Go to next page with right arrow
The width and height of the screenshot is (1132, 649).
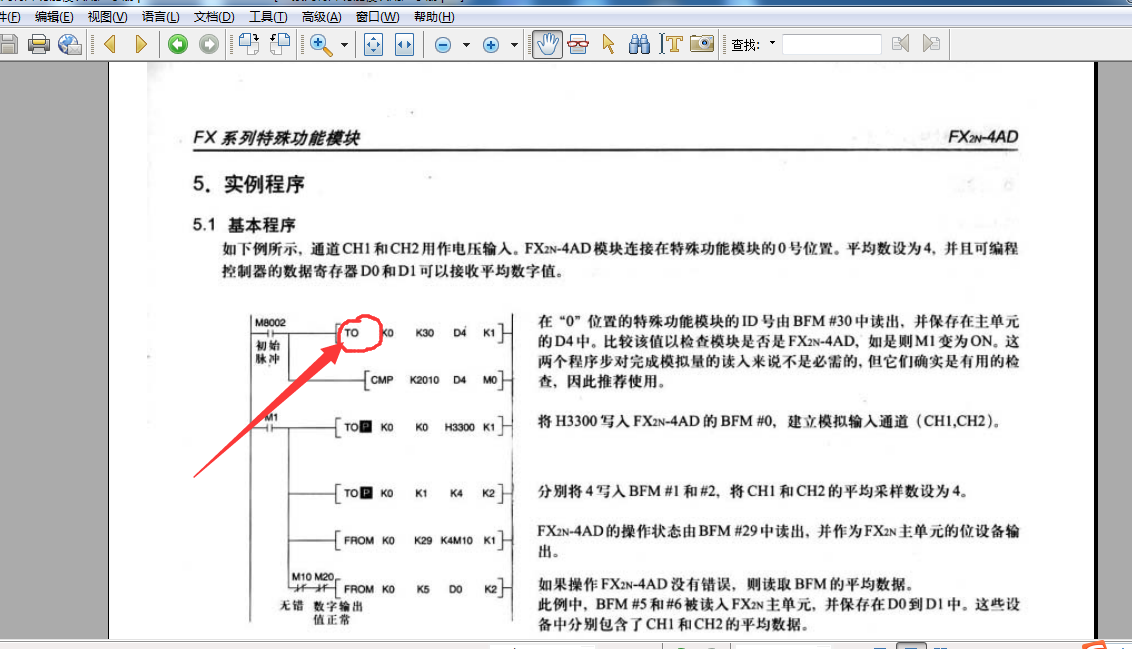[x=141, y=44]
